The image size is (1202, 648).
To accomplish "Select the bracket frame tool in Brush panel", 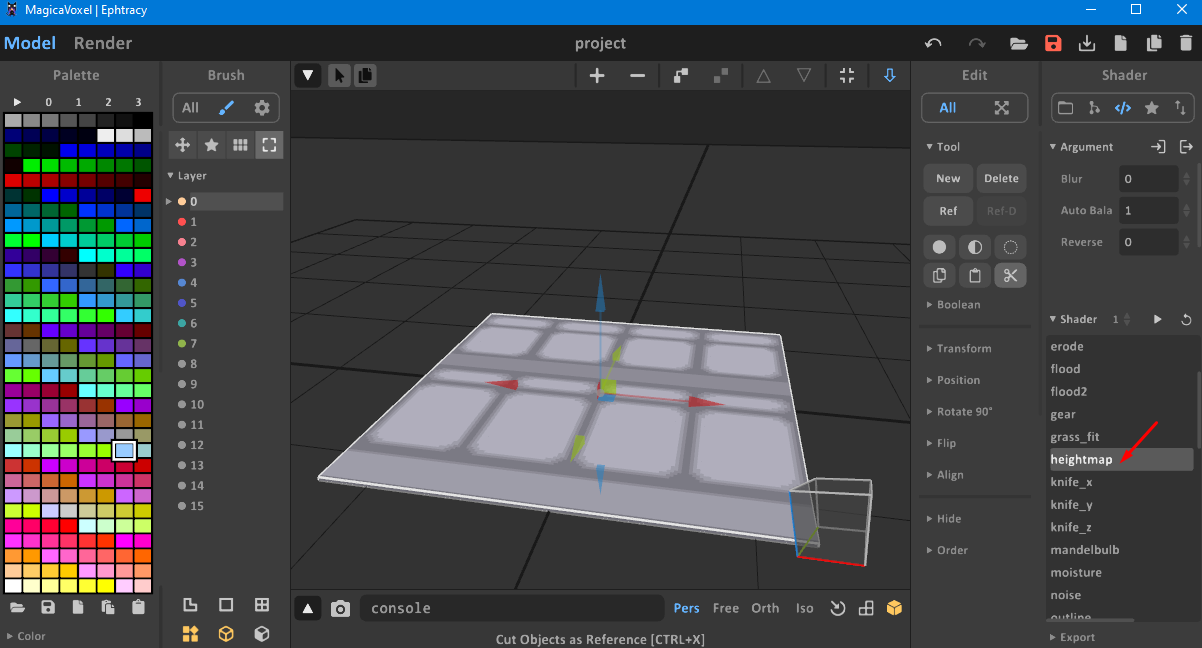I will click(269, 145).
